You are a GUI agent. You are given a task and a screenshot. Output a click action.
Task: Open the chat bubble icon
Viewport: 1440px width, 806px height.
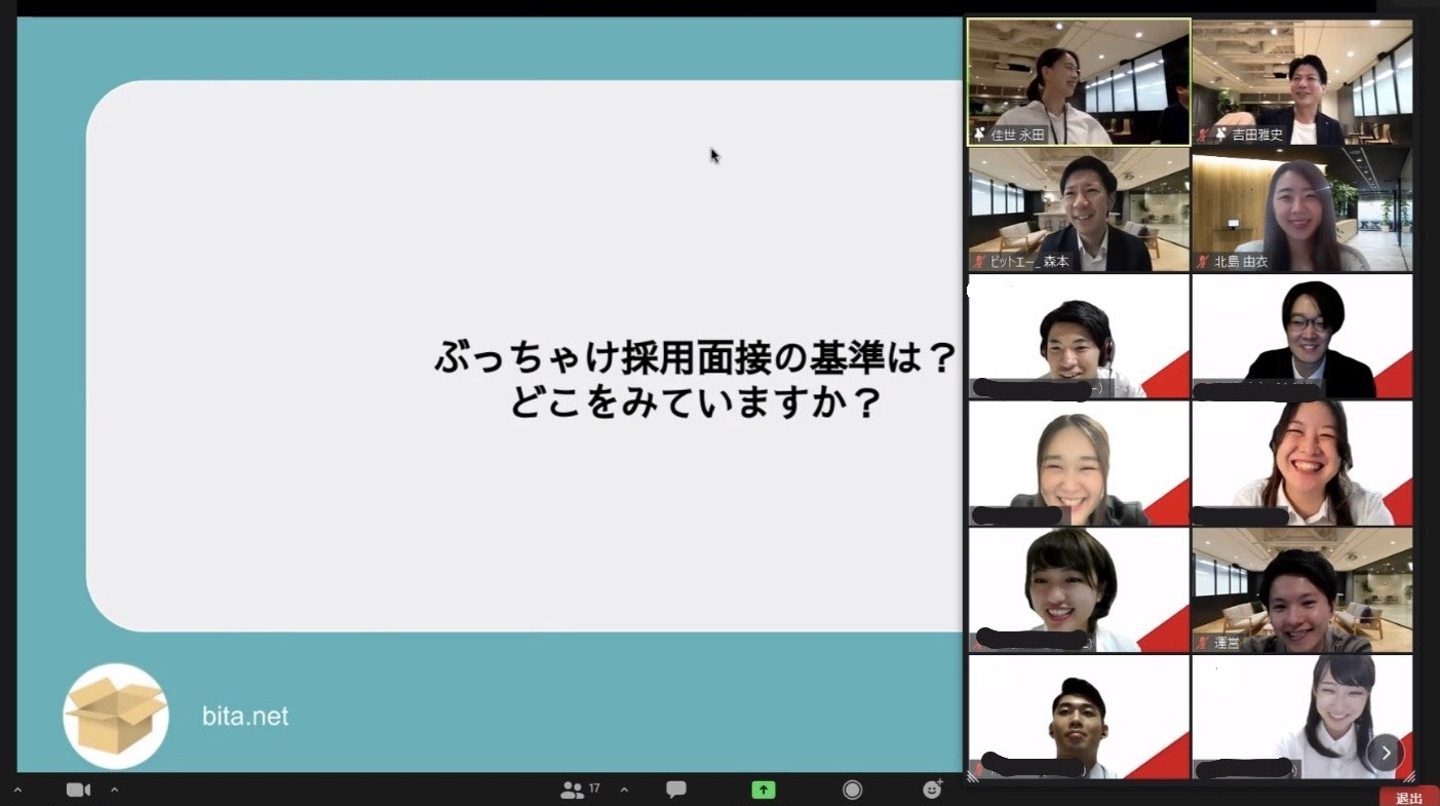(676, 789)
